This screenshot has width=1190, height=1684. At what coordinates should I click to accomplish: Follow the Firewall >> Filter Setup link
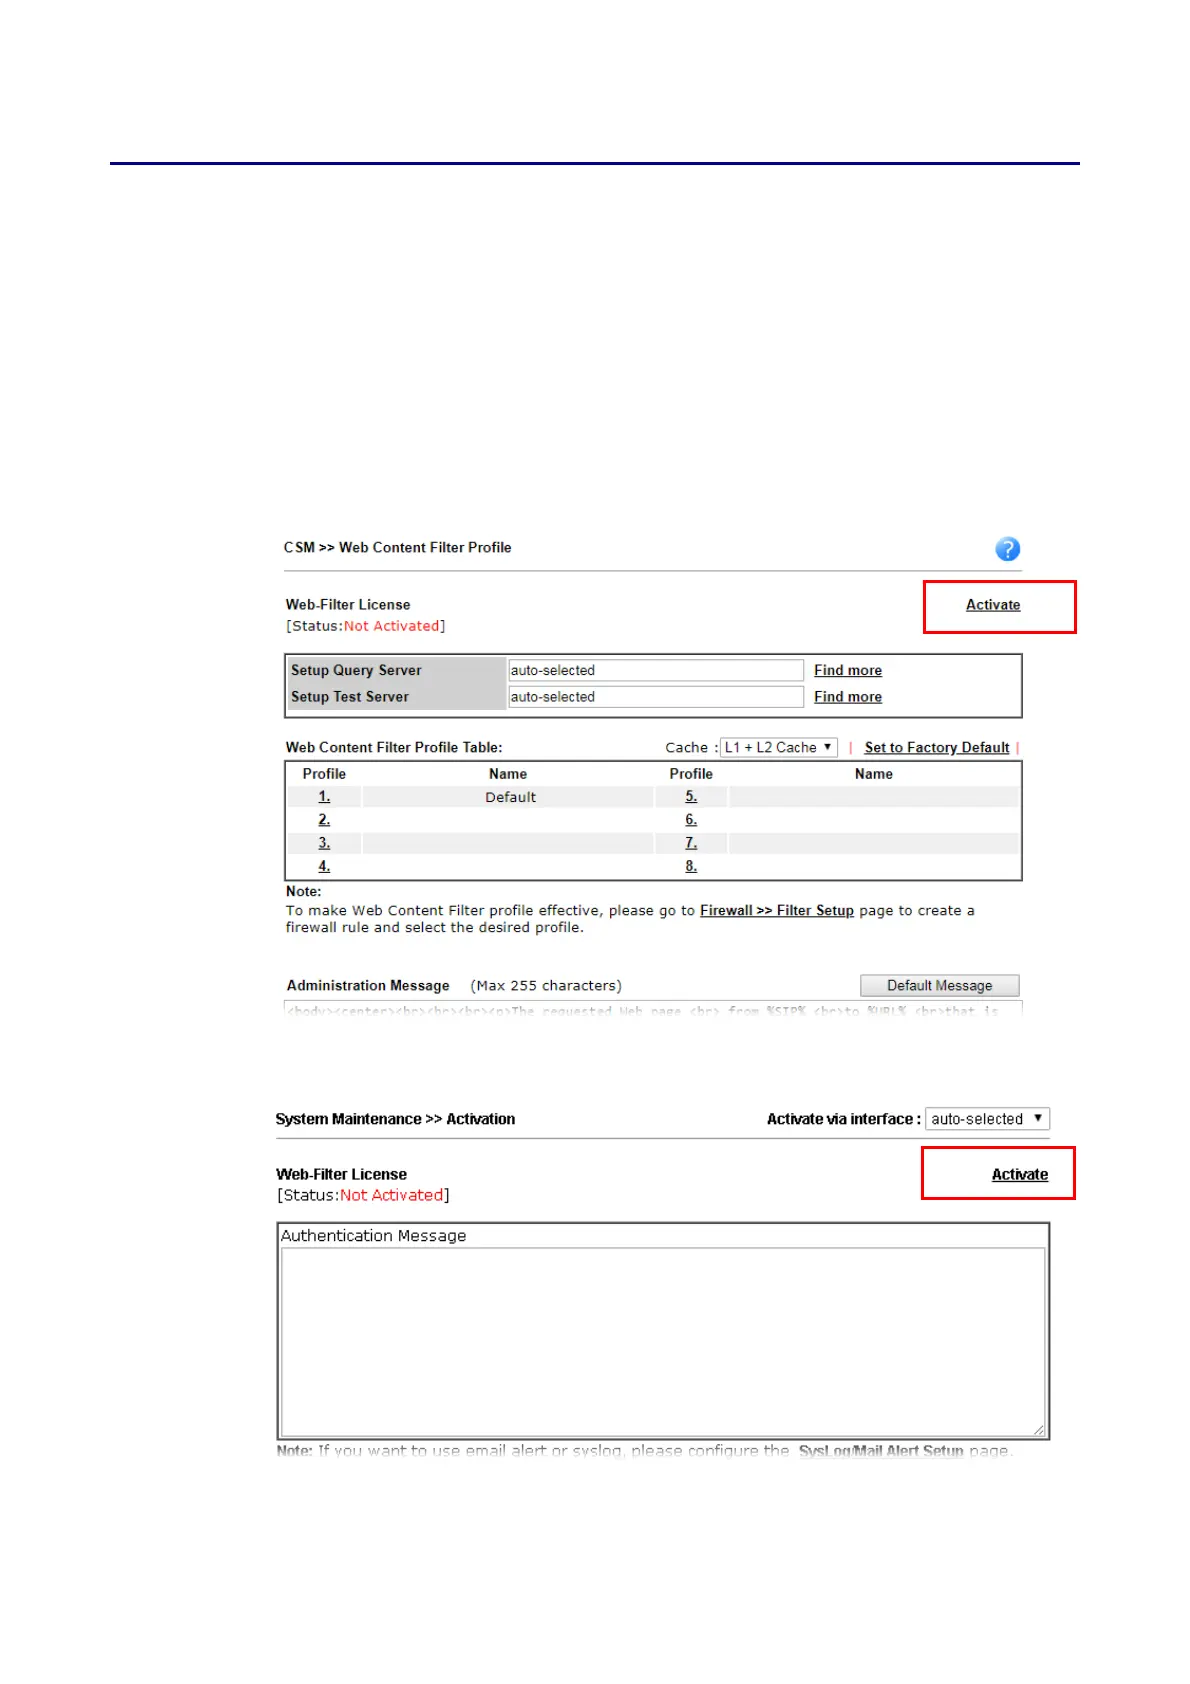tap(777, 911)
